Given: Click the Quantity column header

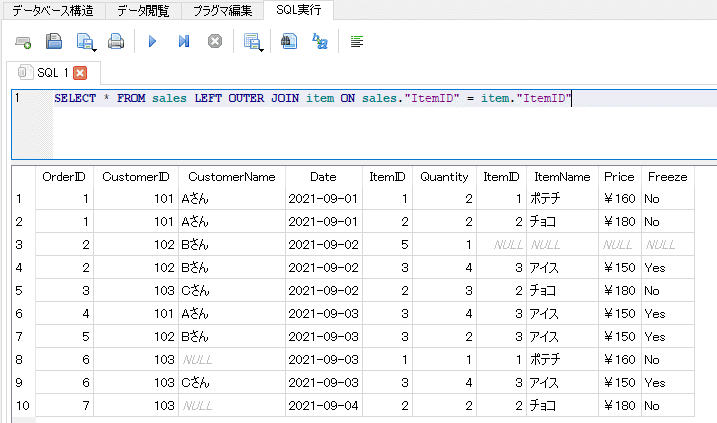Looking at the screenshot, I should (x=444, y=177).
